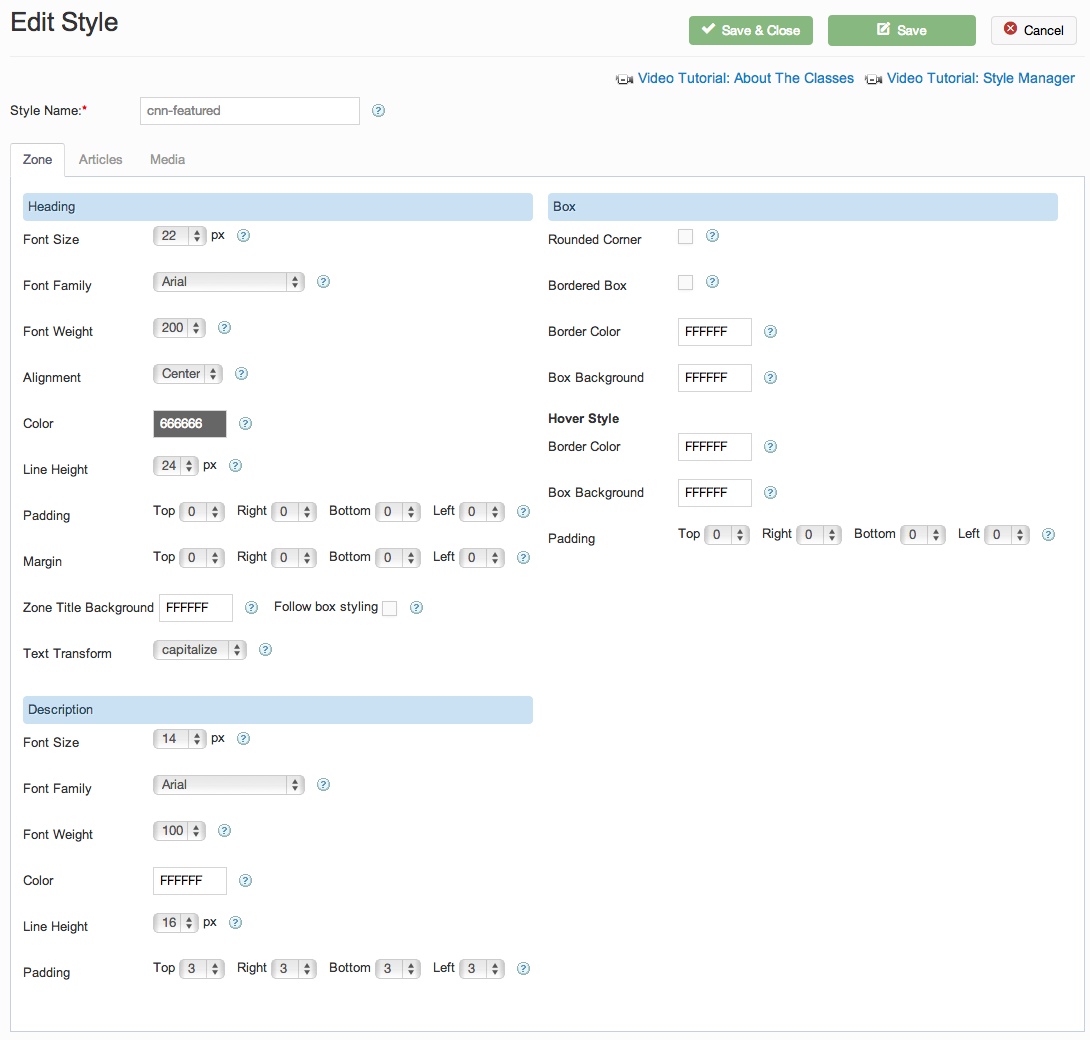The width and height of the screenshot is (1090, 1040).
Task: Cancel editing the style
Action: point(1034,31)
